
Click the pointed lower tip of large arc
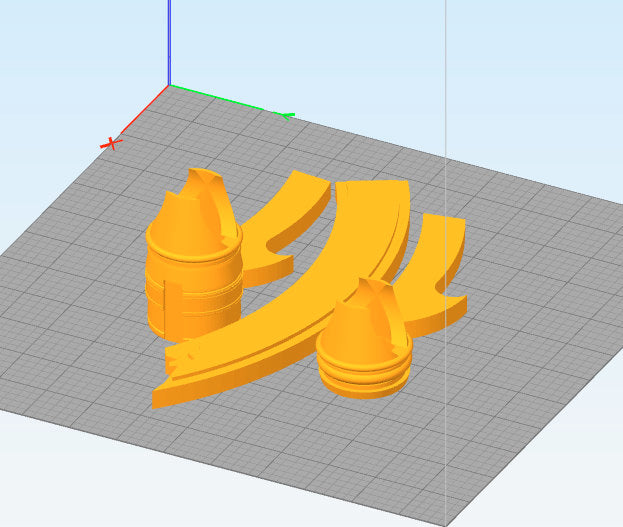(158, 402)
